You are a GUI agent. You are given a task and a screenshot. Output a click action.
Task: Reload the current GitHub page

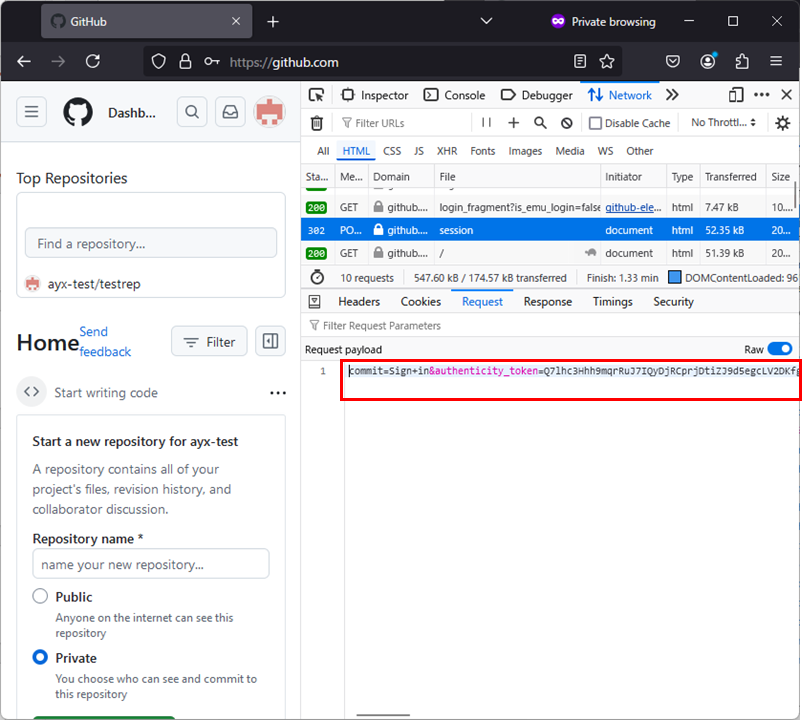(x=93, y=62)
